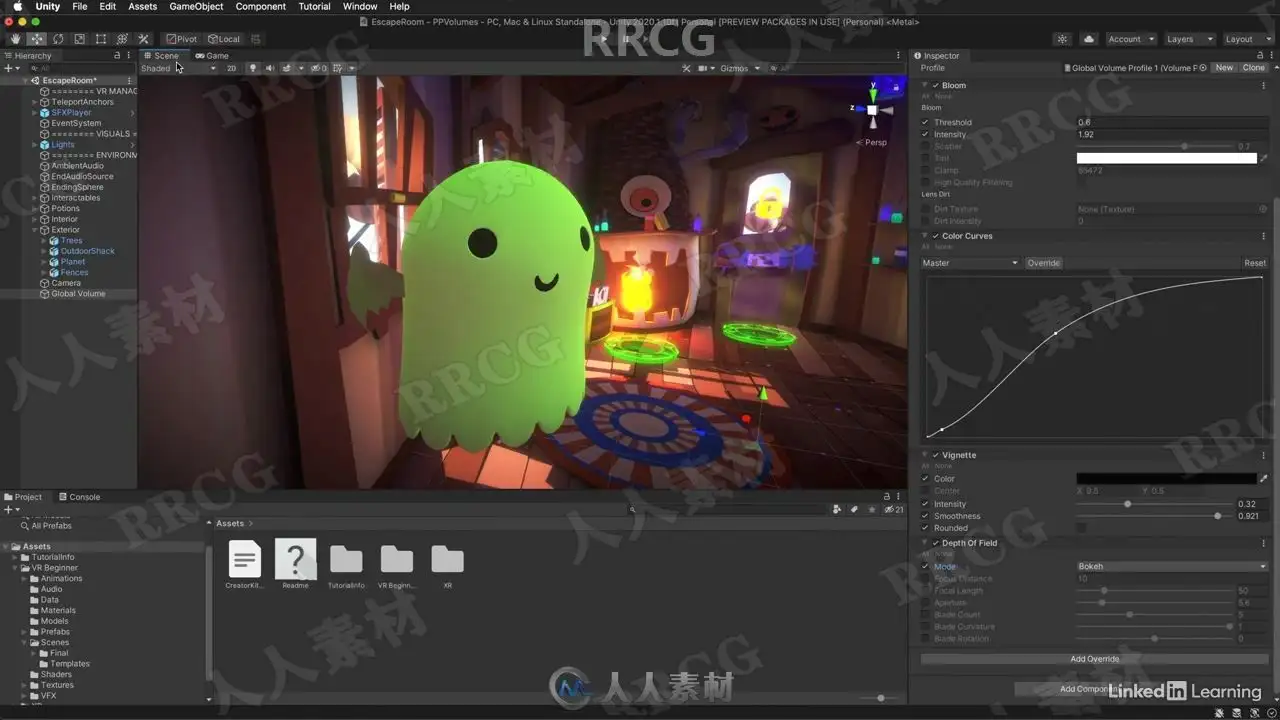Toggle scene audio speaker icon

pyautogui.click(x=269, y=68)
